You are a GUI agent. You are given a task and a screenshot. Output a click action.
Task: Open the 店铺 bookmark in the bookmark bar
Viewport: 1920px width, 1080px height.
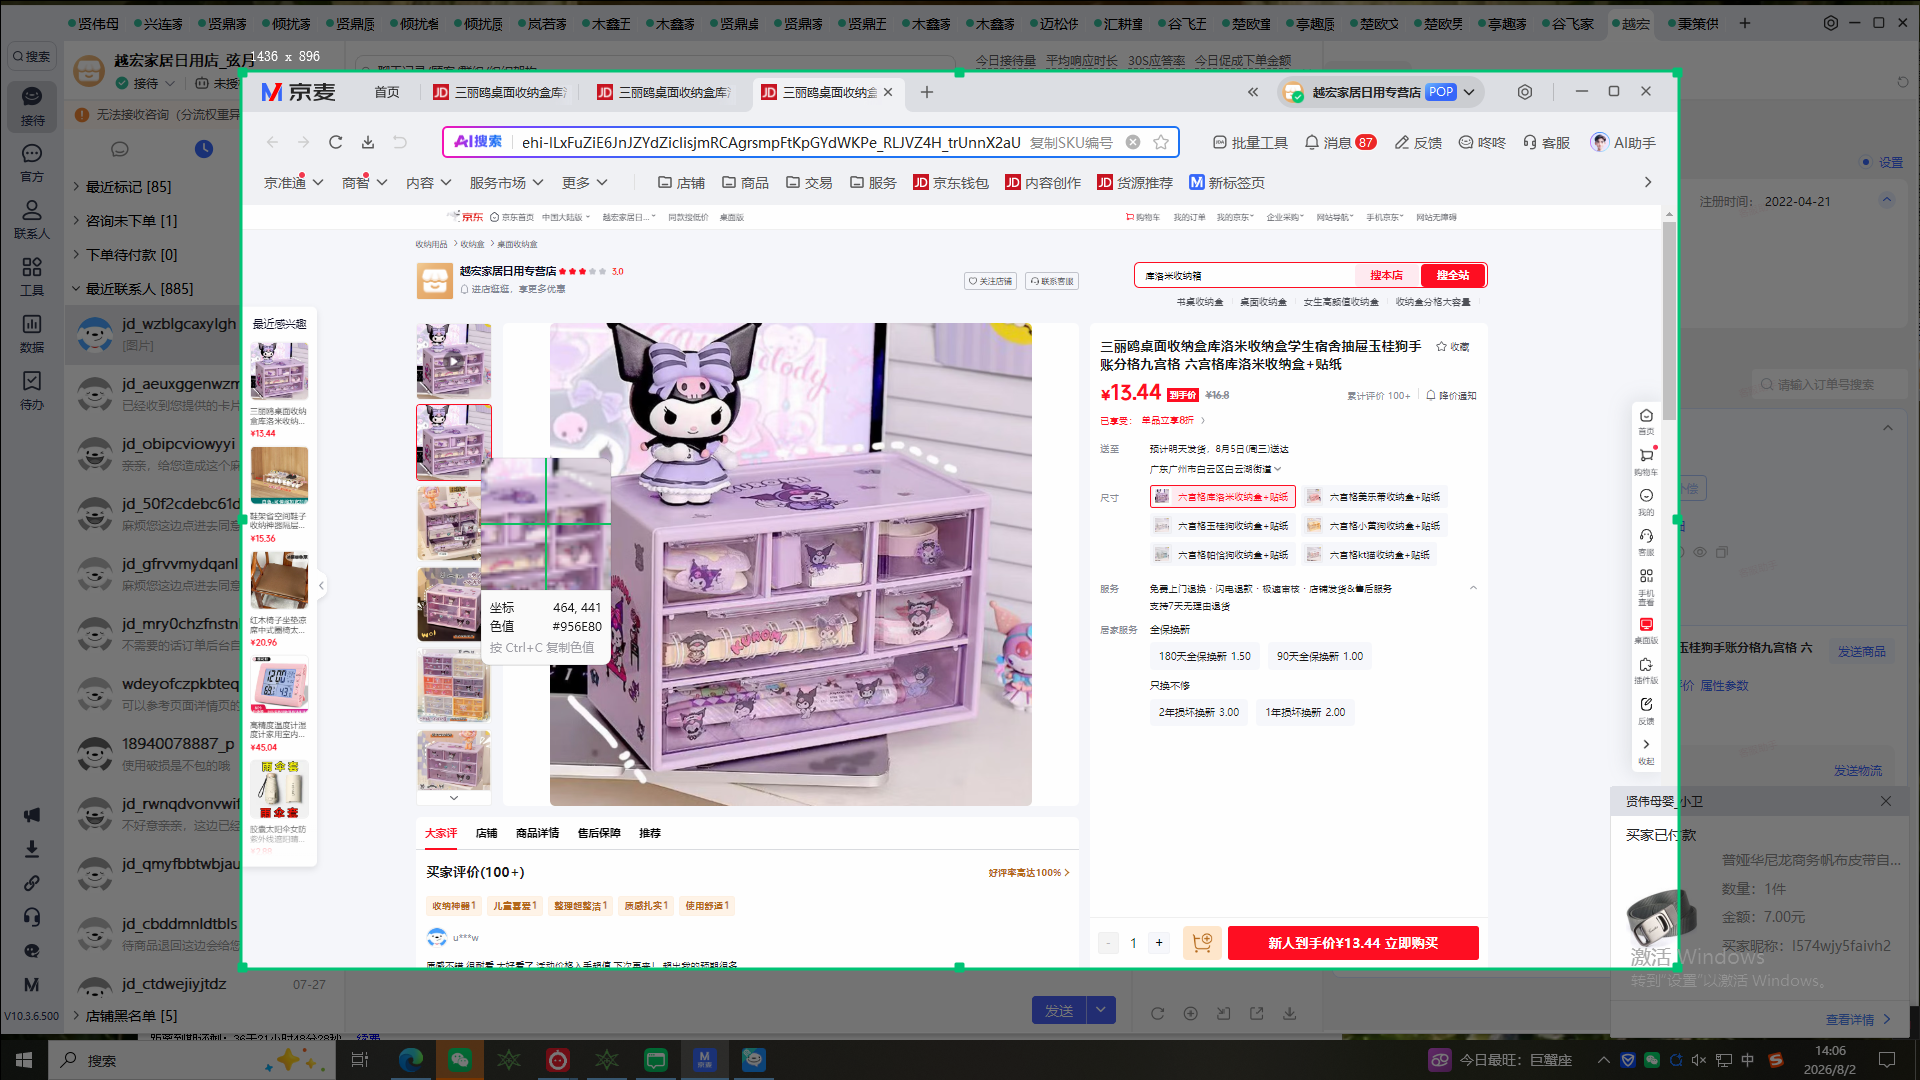681,183
